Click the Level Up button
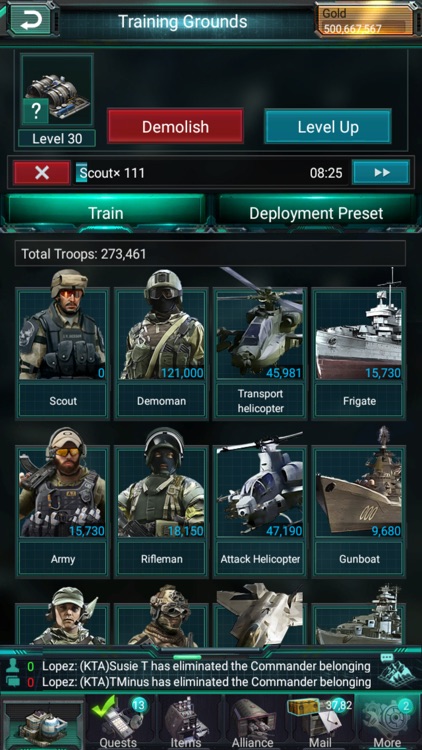 click(328, 126)
